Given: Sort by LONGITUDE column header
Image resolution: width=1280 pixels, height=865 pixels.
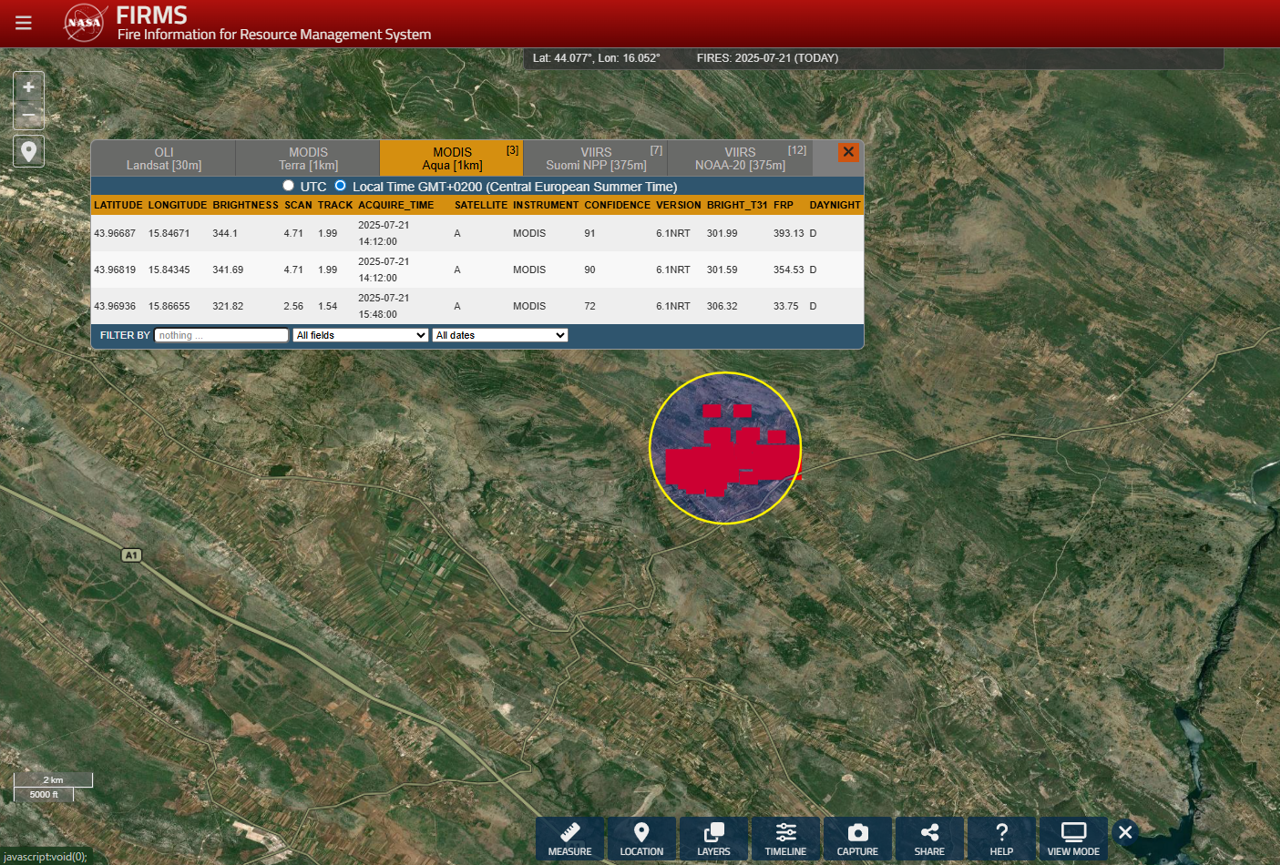Looking at the screenshot, I should click(x=178, y=205).
